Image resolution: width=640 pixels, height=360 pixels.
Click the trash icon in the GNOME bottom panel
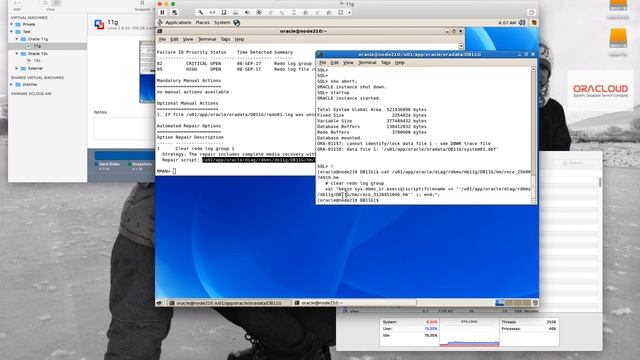pyautogui.click(x=535, y=303)
